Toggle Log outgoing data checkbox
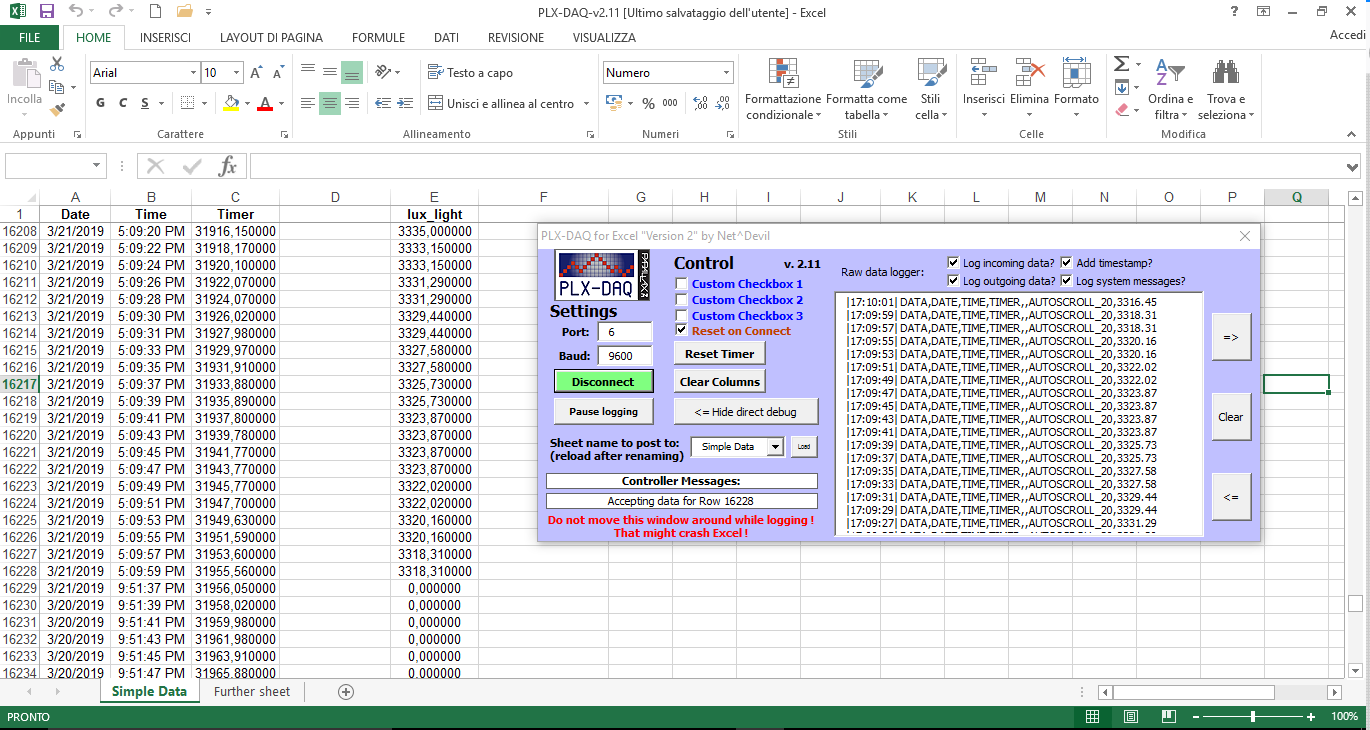Viewport: 1370px width, 730px height. [953, 281]
